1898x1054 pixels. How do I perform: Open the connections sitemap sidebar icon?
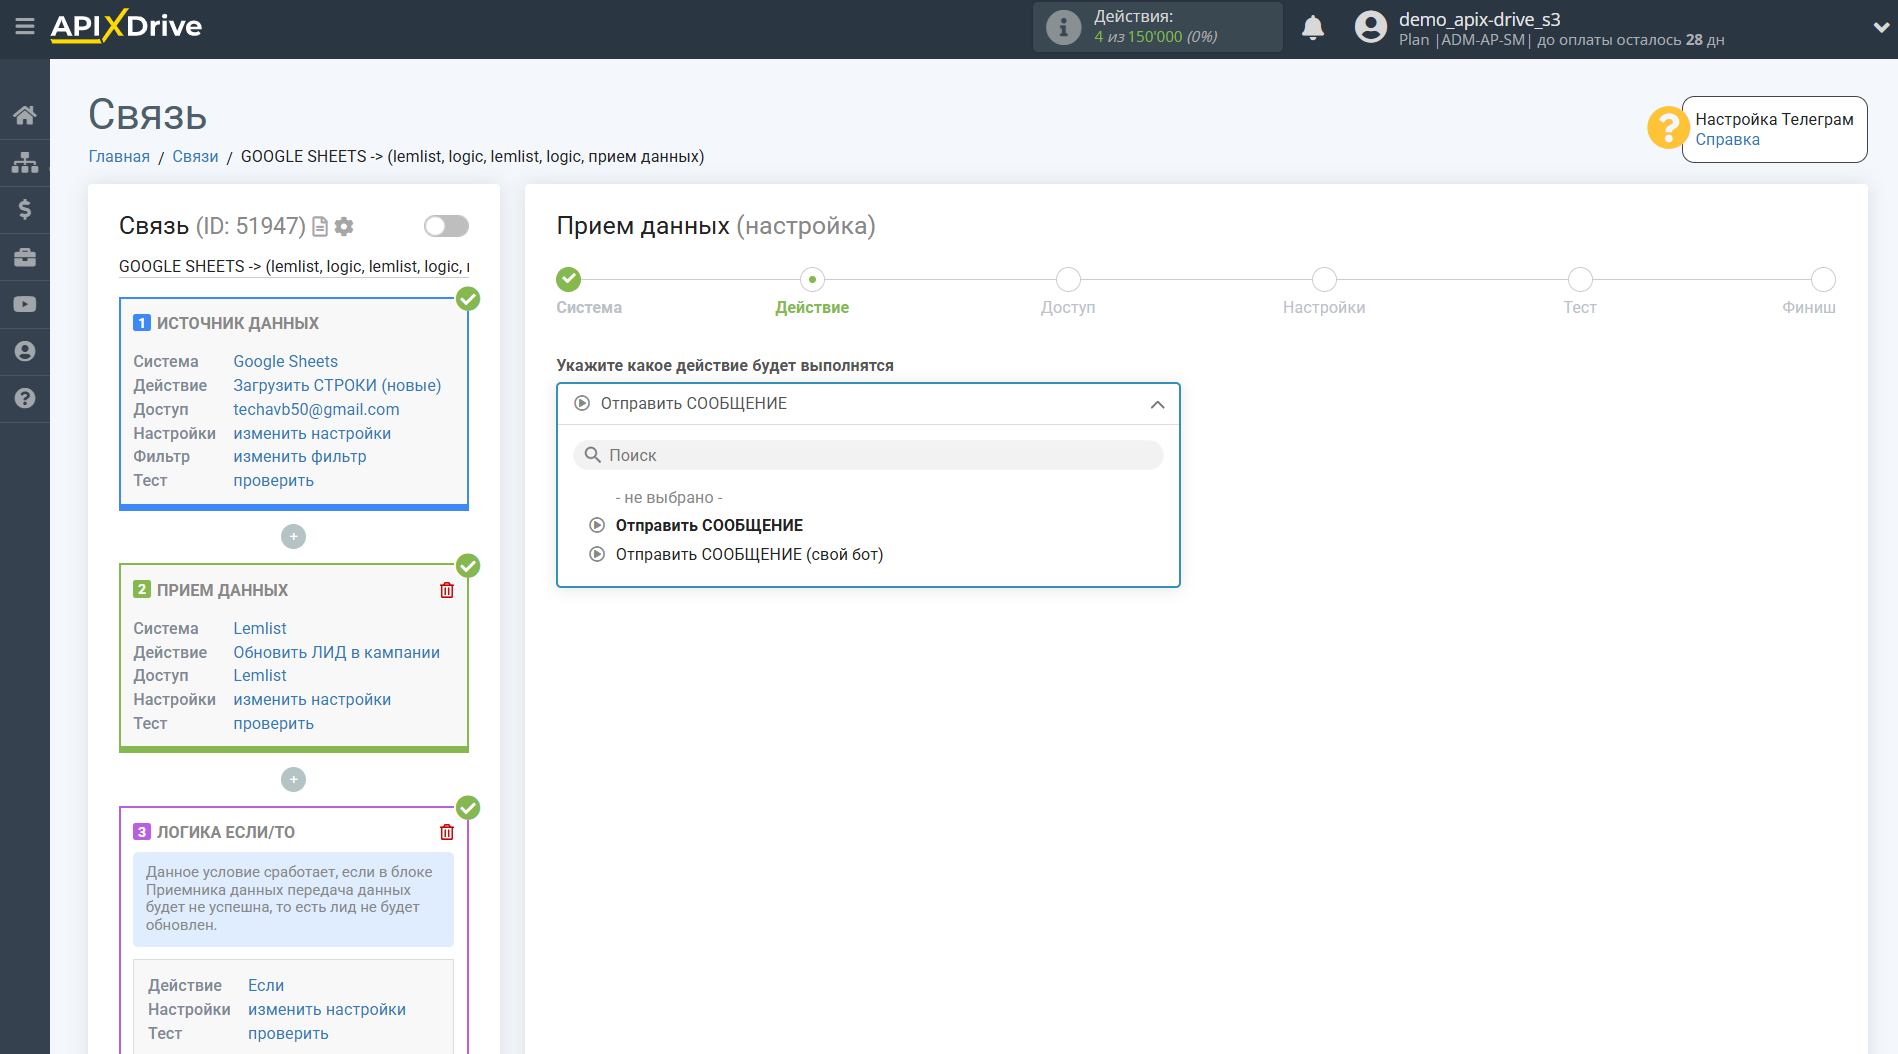(25, 162)
